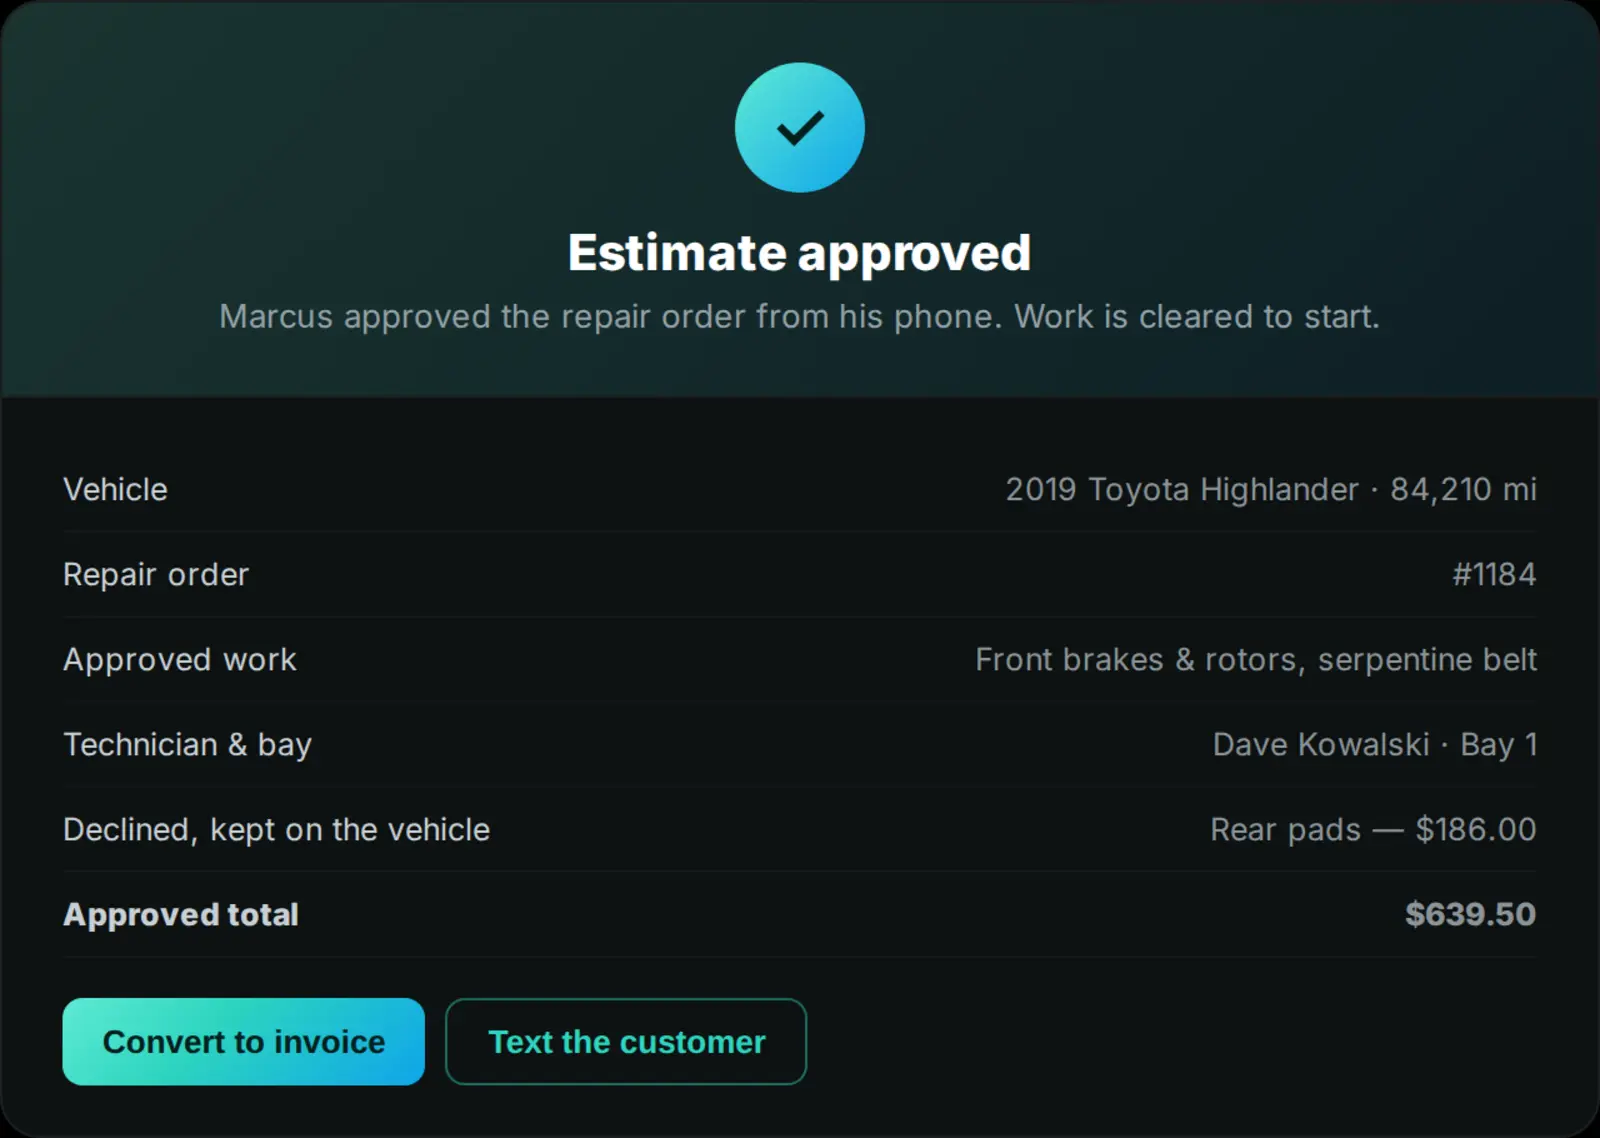Click Rear pads $186.00 declined item

tap(1374, 830)
